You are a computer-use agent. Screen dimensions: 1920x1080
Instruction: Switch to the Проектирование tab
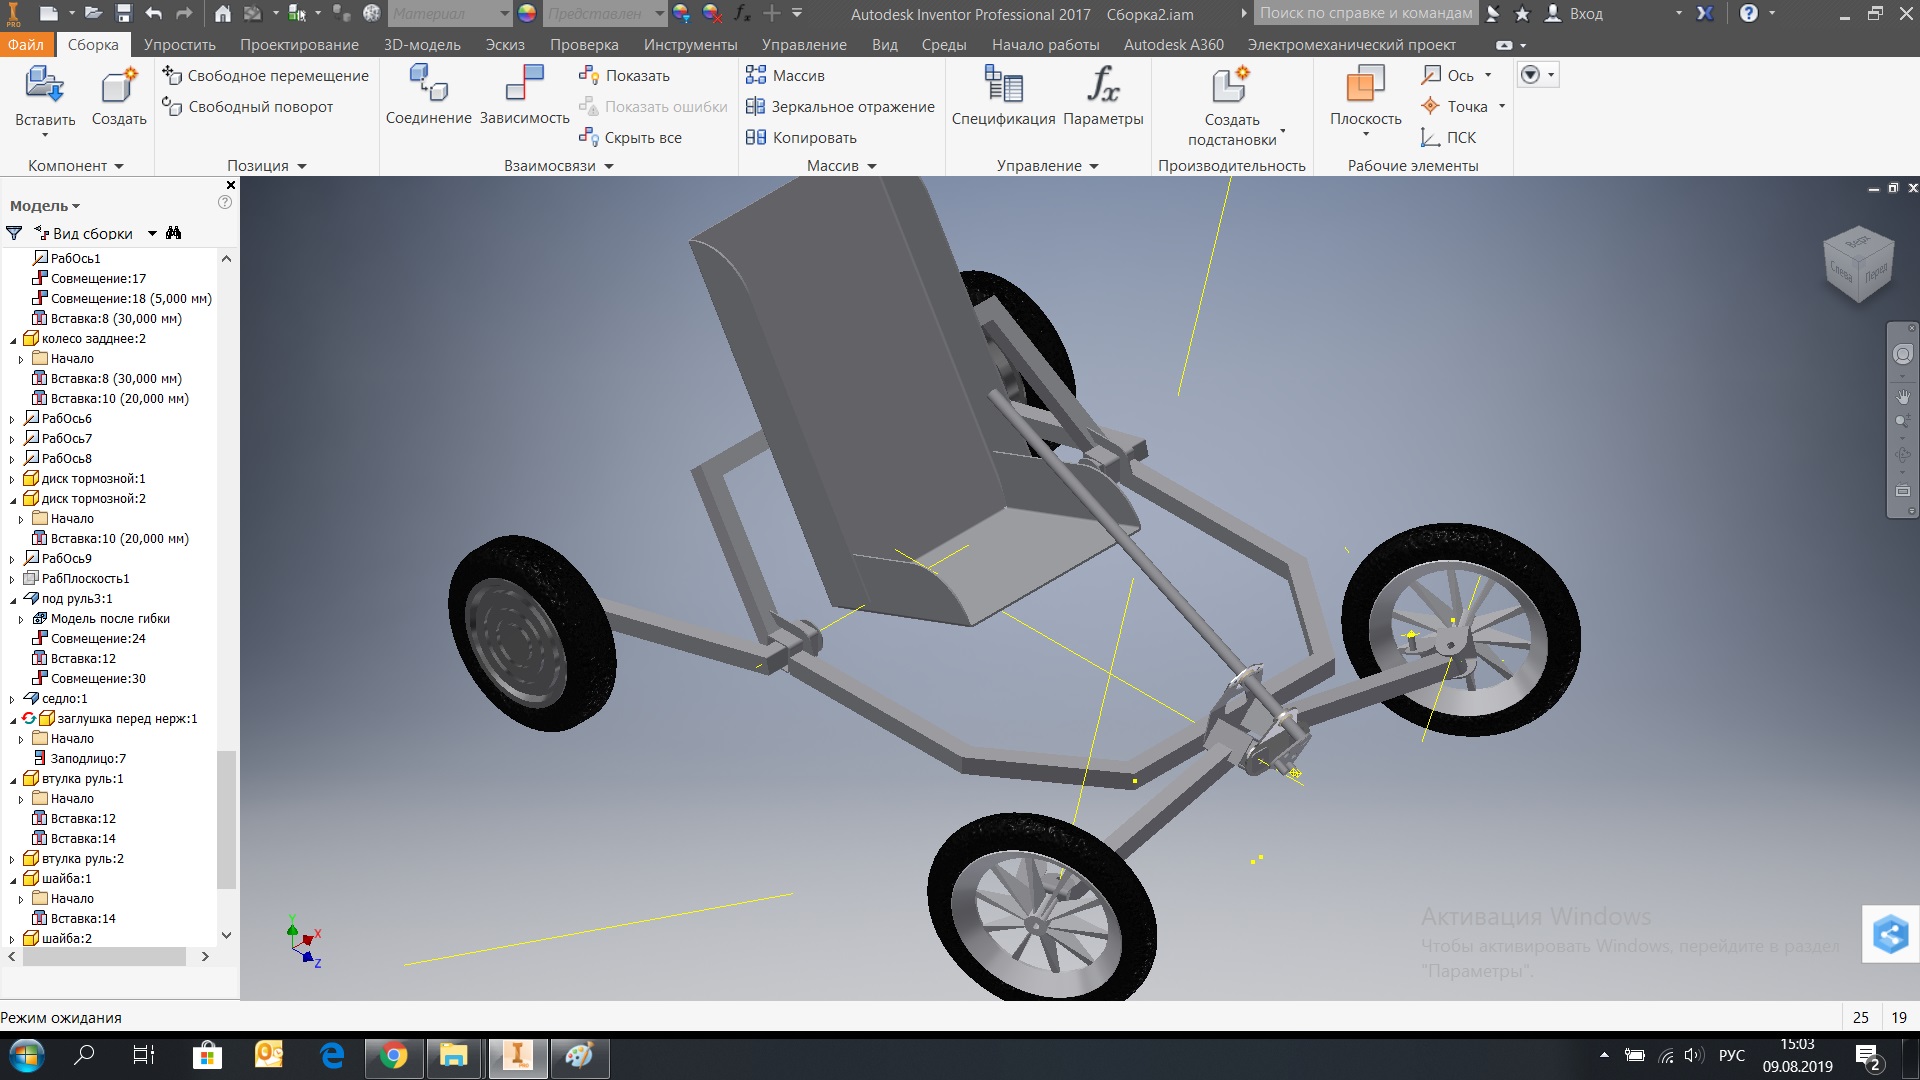299,45
